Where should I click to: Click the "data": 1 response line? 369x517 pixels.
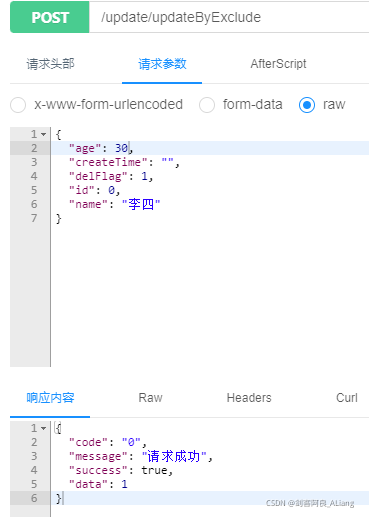210,484
